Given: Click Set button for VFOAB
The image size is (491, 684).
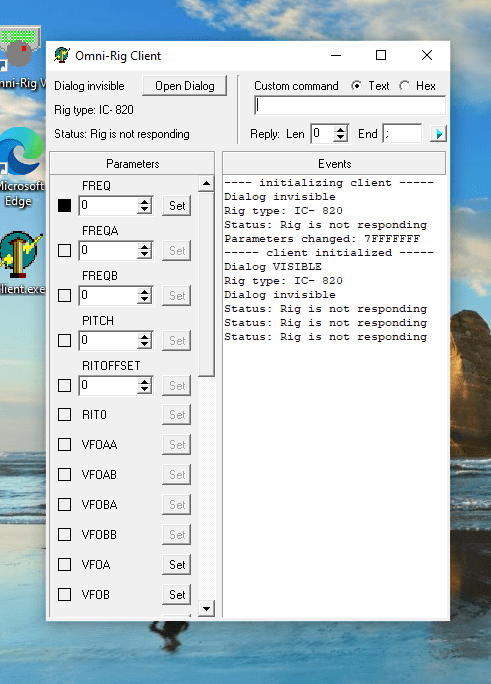Looking at the screenshot, I should coord(177,475).
